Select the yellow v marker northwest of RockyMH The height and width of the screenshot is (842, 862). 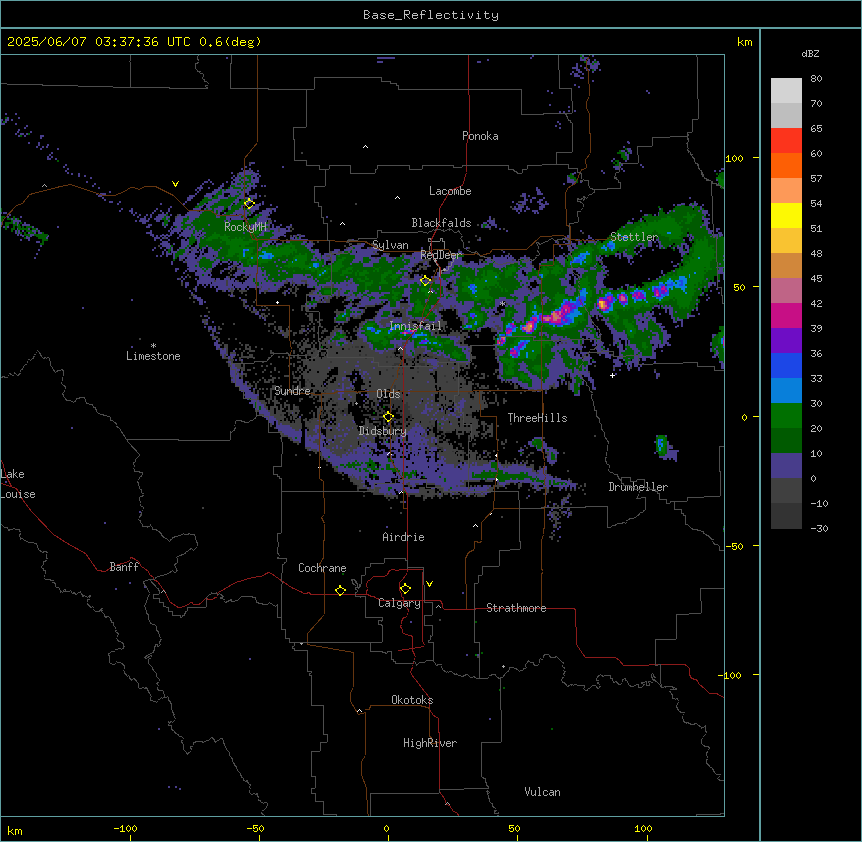pos(175,184)
